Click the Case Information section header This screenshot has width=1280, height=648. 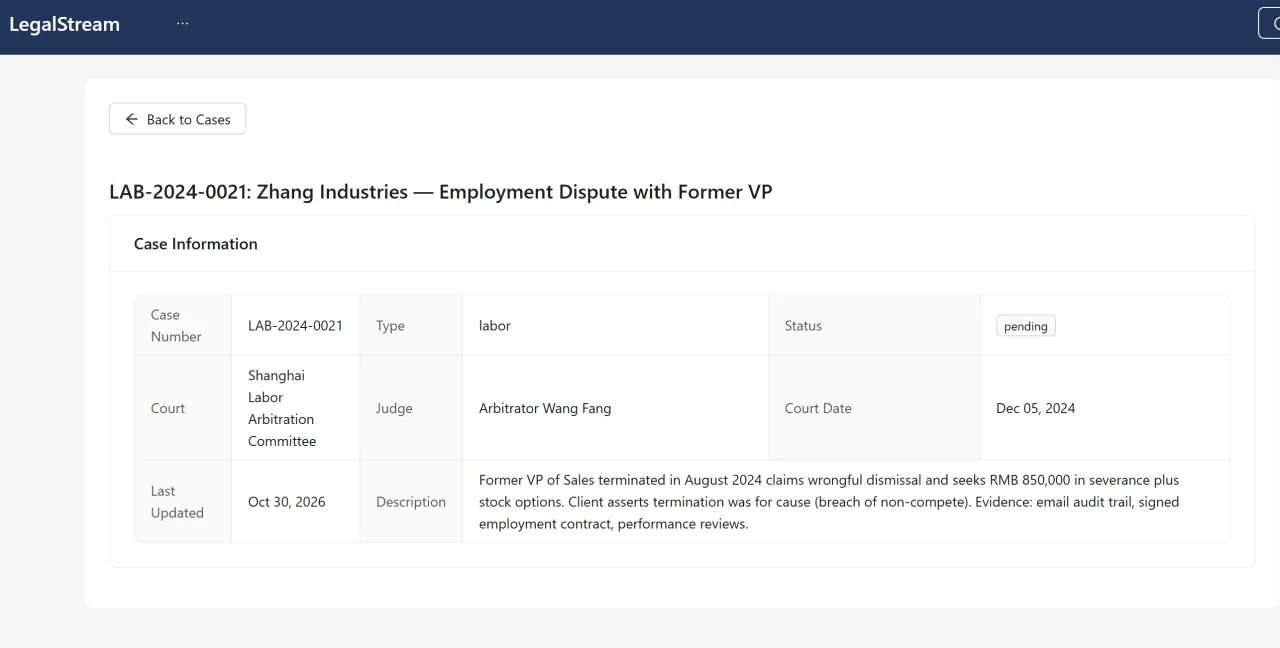coord(196,244)
